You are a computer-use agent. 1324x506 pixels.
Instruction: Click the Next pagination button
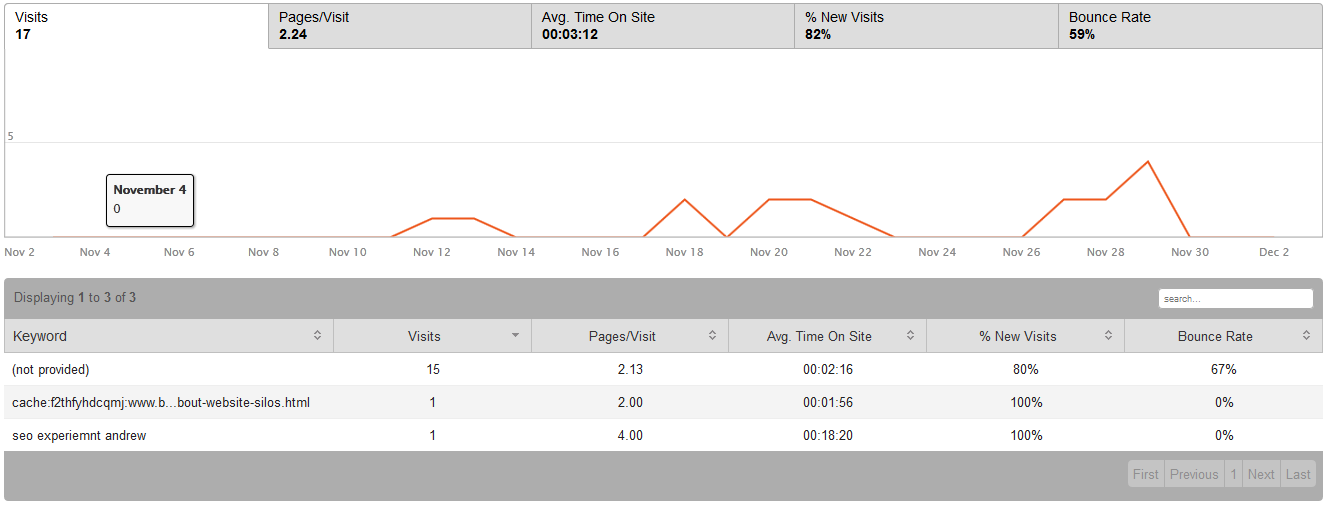click(x=1261, y=475)
